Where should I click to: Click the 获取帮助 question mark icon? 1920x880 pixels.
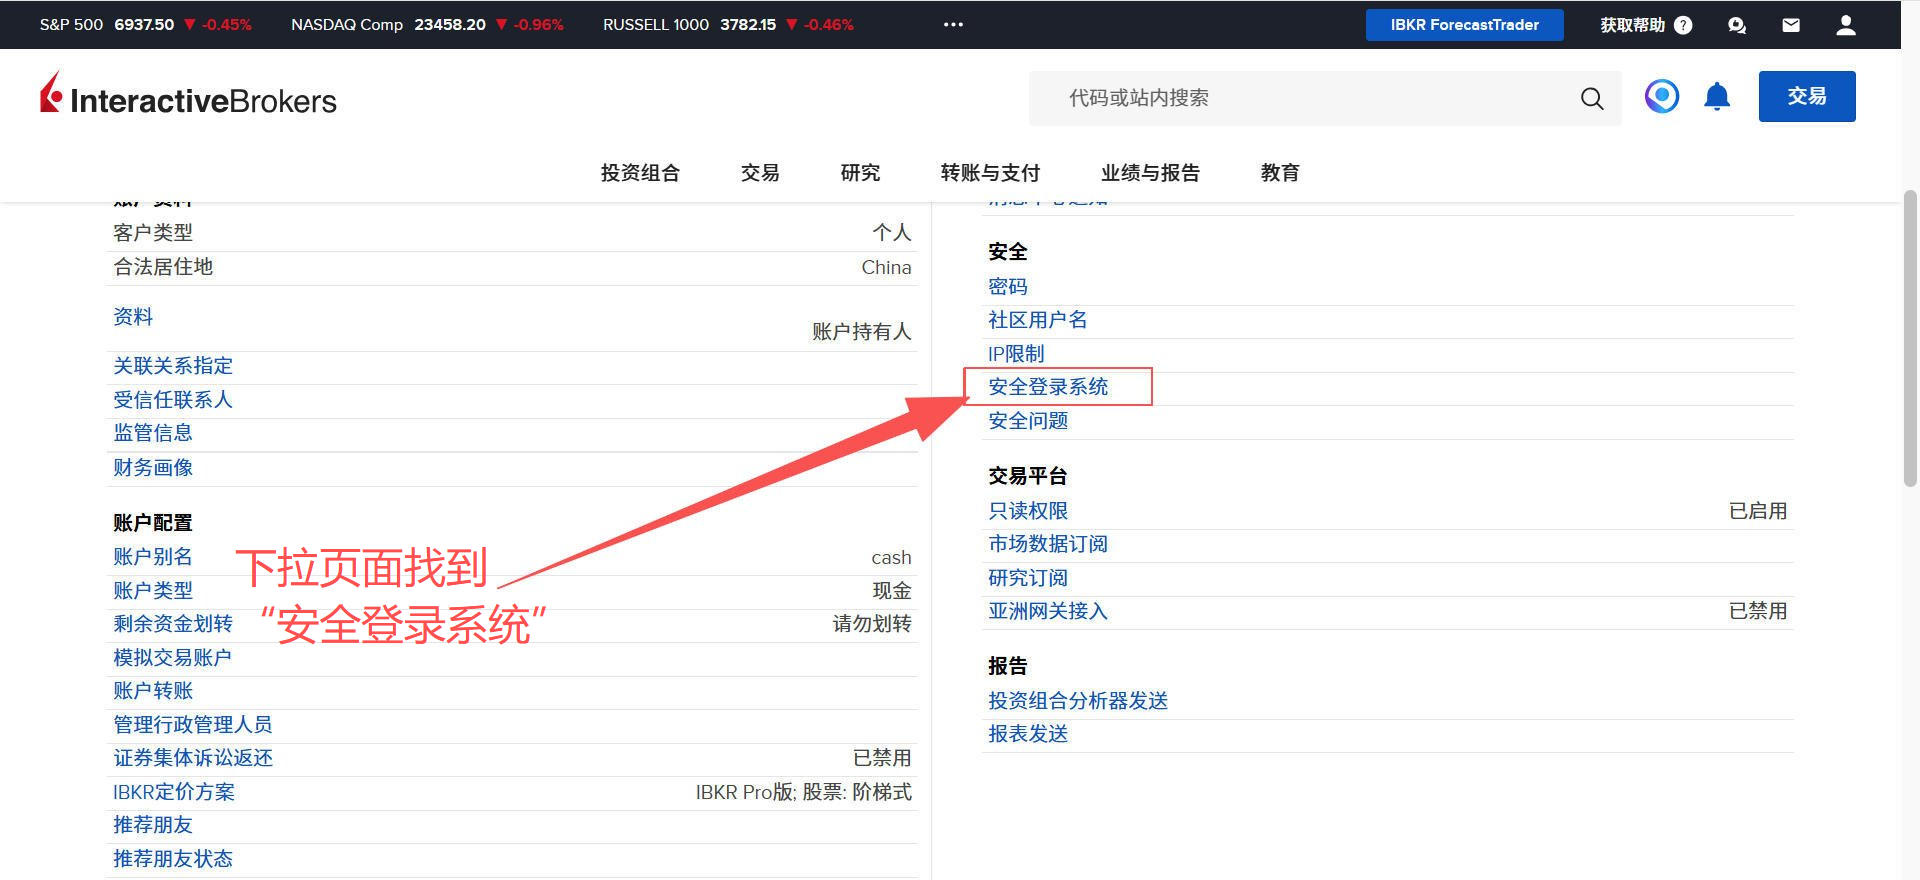click(1683, 25)
